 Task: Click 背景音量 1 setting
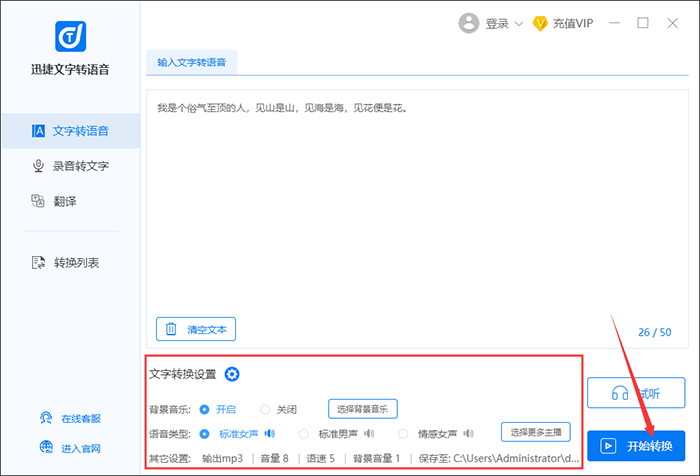pos(376,459)
